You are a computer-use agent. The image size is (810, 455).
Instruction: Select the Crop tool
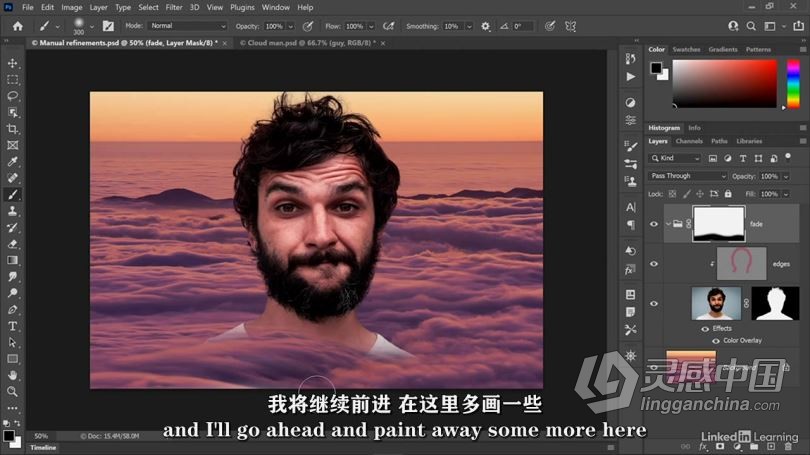click(12, 129)
